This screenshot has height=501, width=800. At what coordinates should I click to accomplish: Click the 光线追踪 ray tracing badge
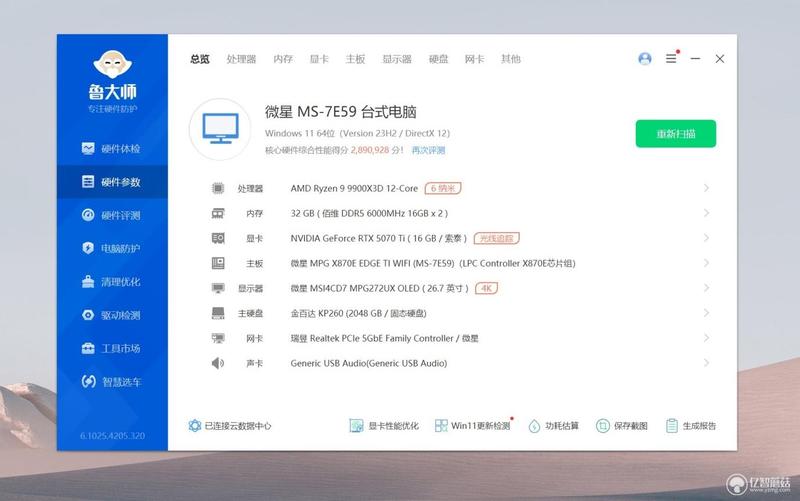496,238
